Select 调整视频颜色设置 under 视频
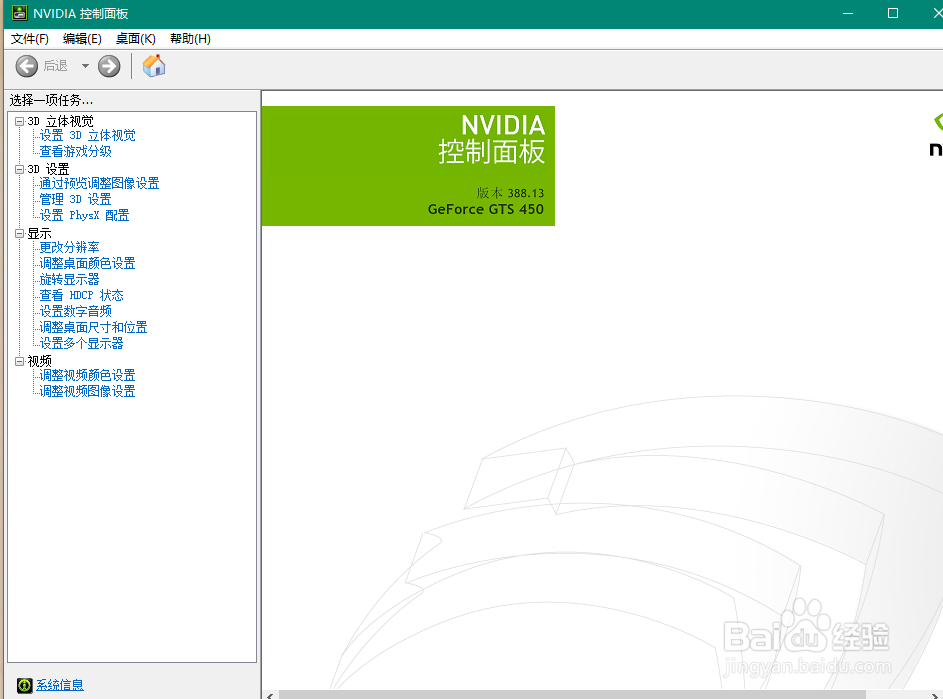The width and height of the screenshot is (943, 699). (87, 375)
